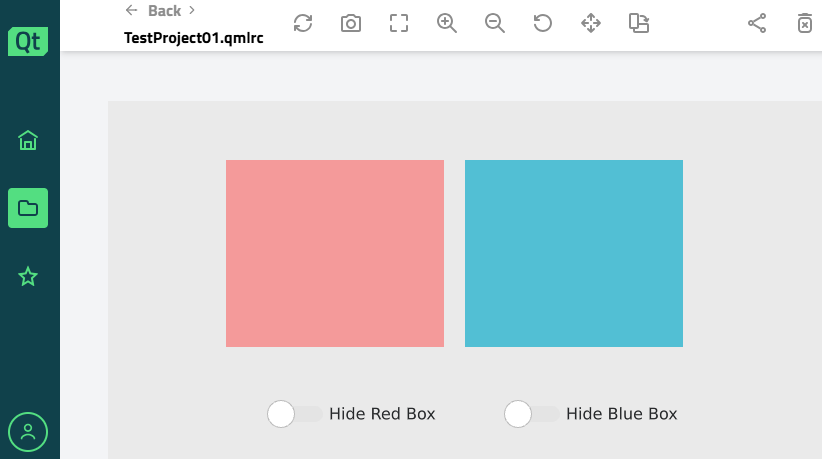Open the folder projects section in sidebar
This screenshot has height=459, width=822.
[28, 208]
